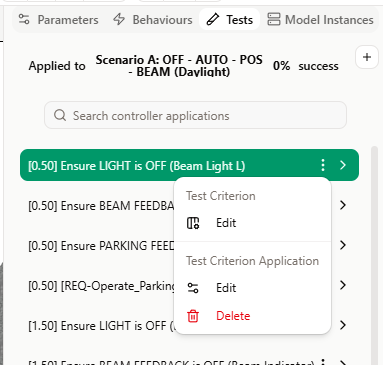383x365 pixels.
Task: Click the Tests pencil icon
Action: (213, 20)
